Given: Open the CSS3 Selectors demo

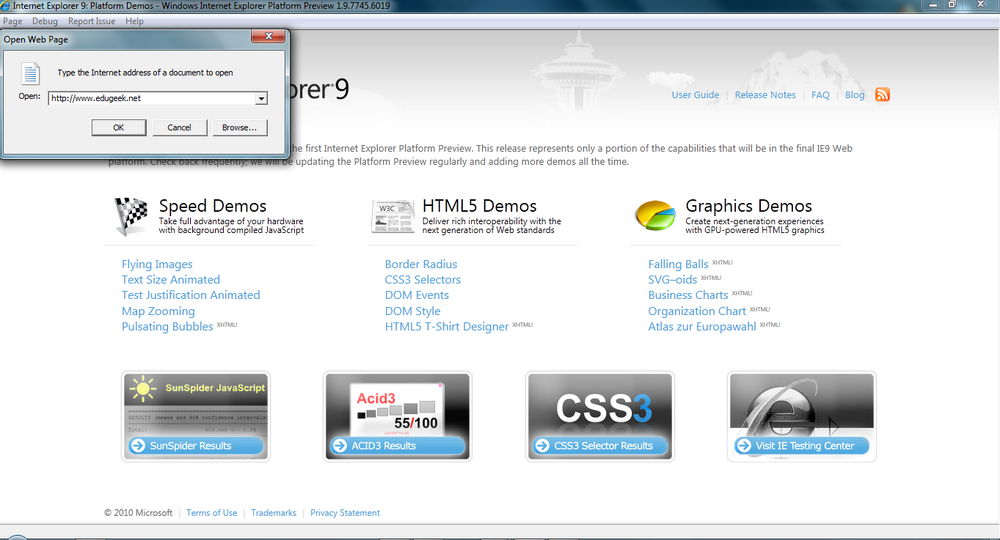Looking at the screenshot, I should pos(422,279).
